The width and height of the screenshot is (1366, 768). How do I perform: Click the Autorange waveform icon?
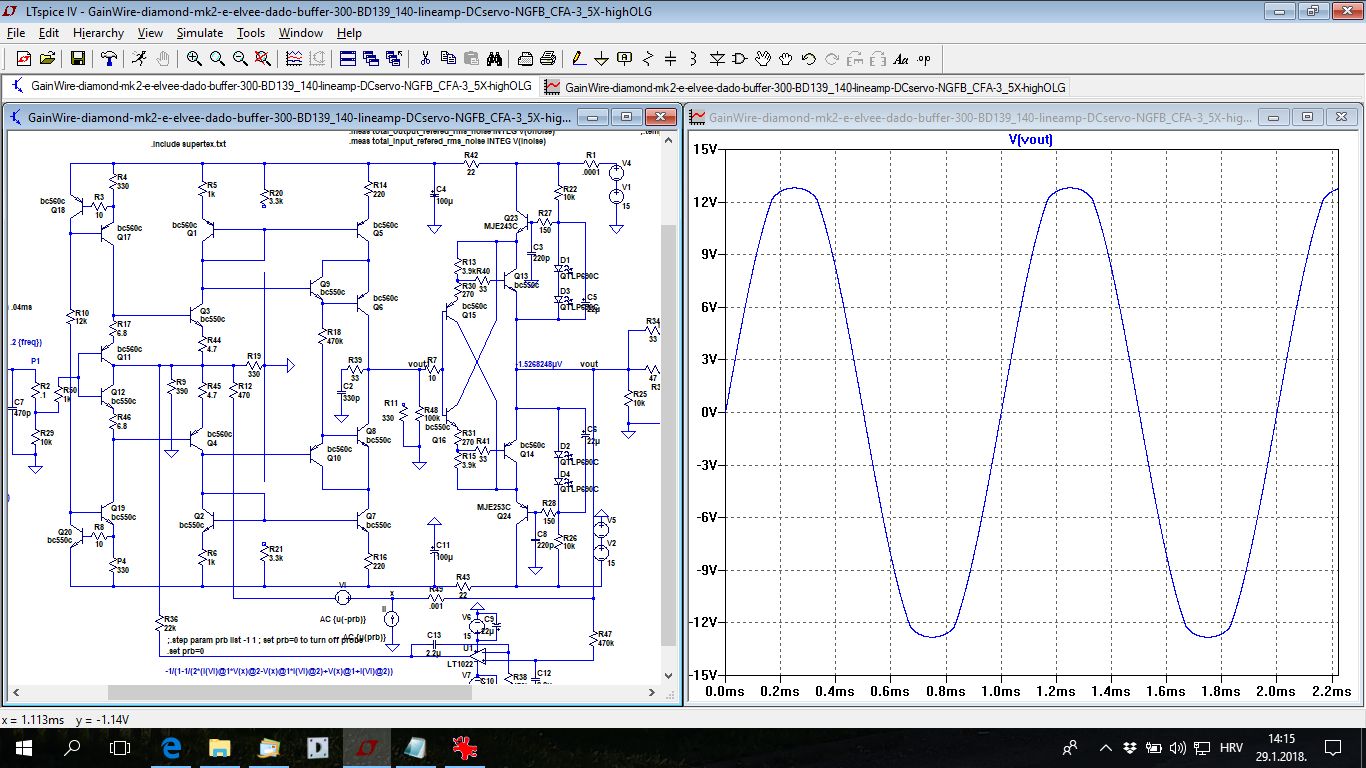[x=294, y=59]
